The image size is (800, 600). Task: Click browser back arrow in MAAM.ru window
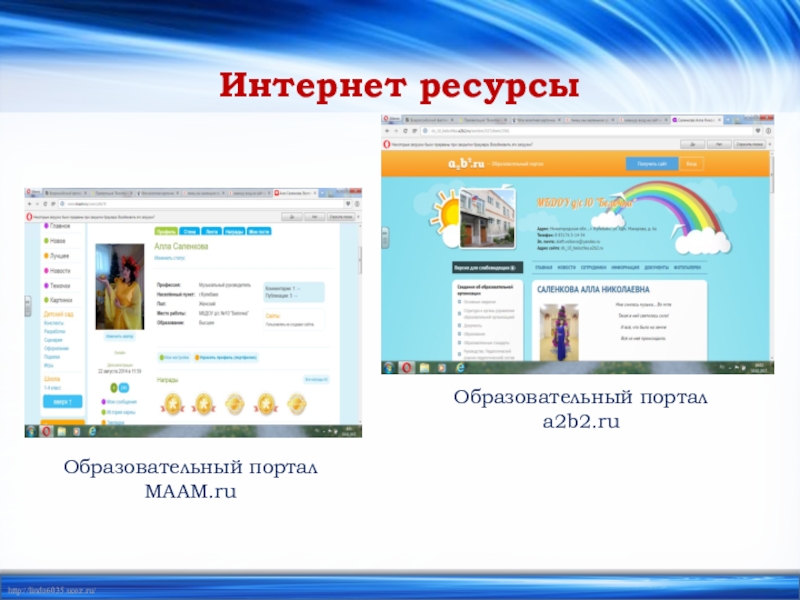[x=30, y=204]
